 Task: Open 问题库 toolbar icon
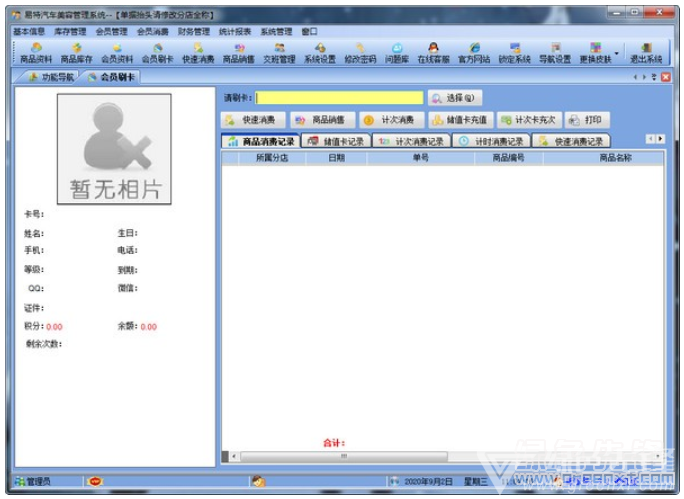coord(397,53)
